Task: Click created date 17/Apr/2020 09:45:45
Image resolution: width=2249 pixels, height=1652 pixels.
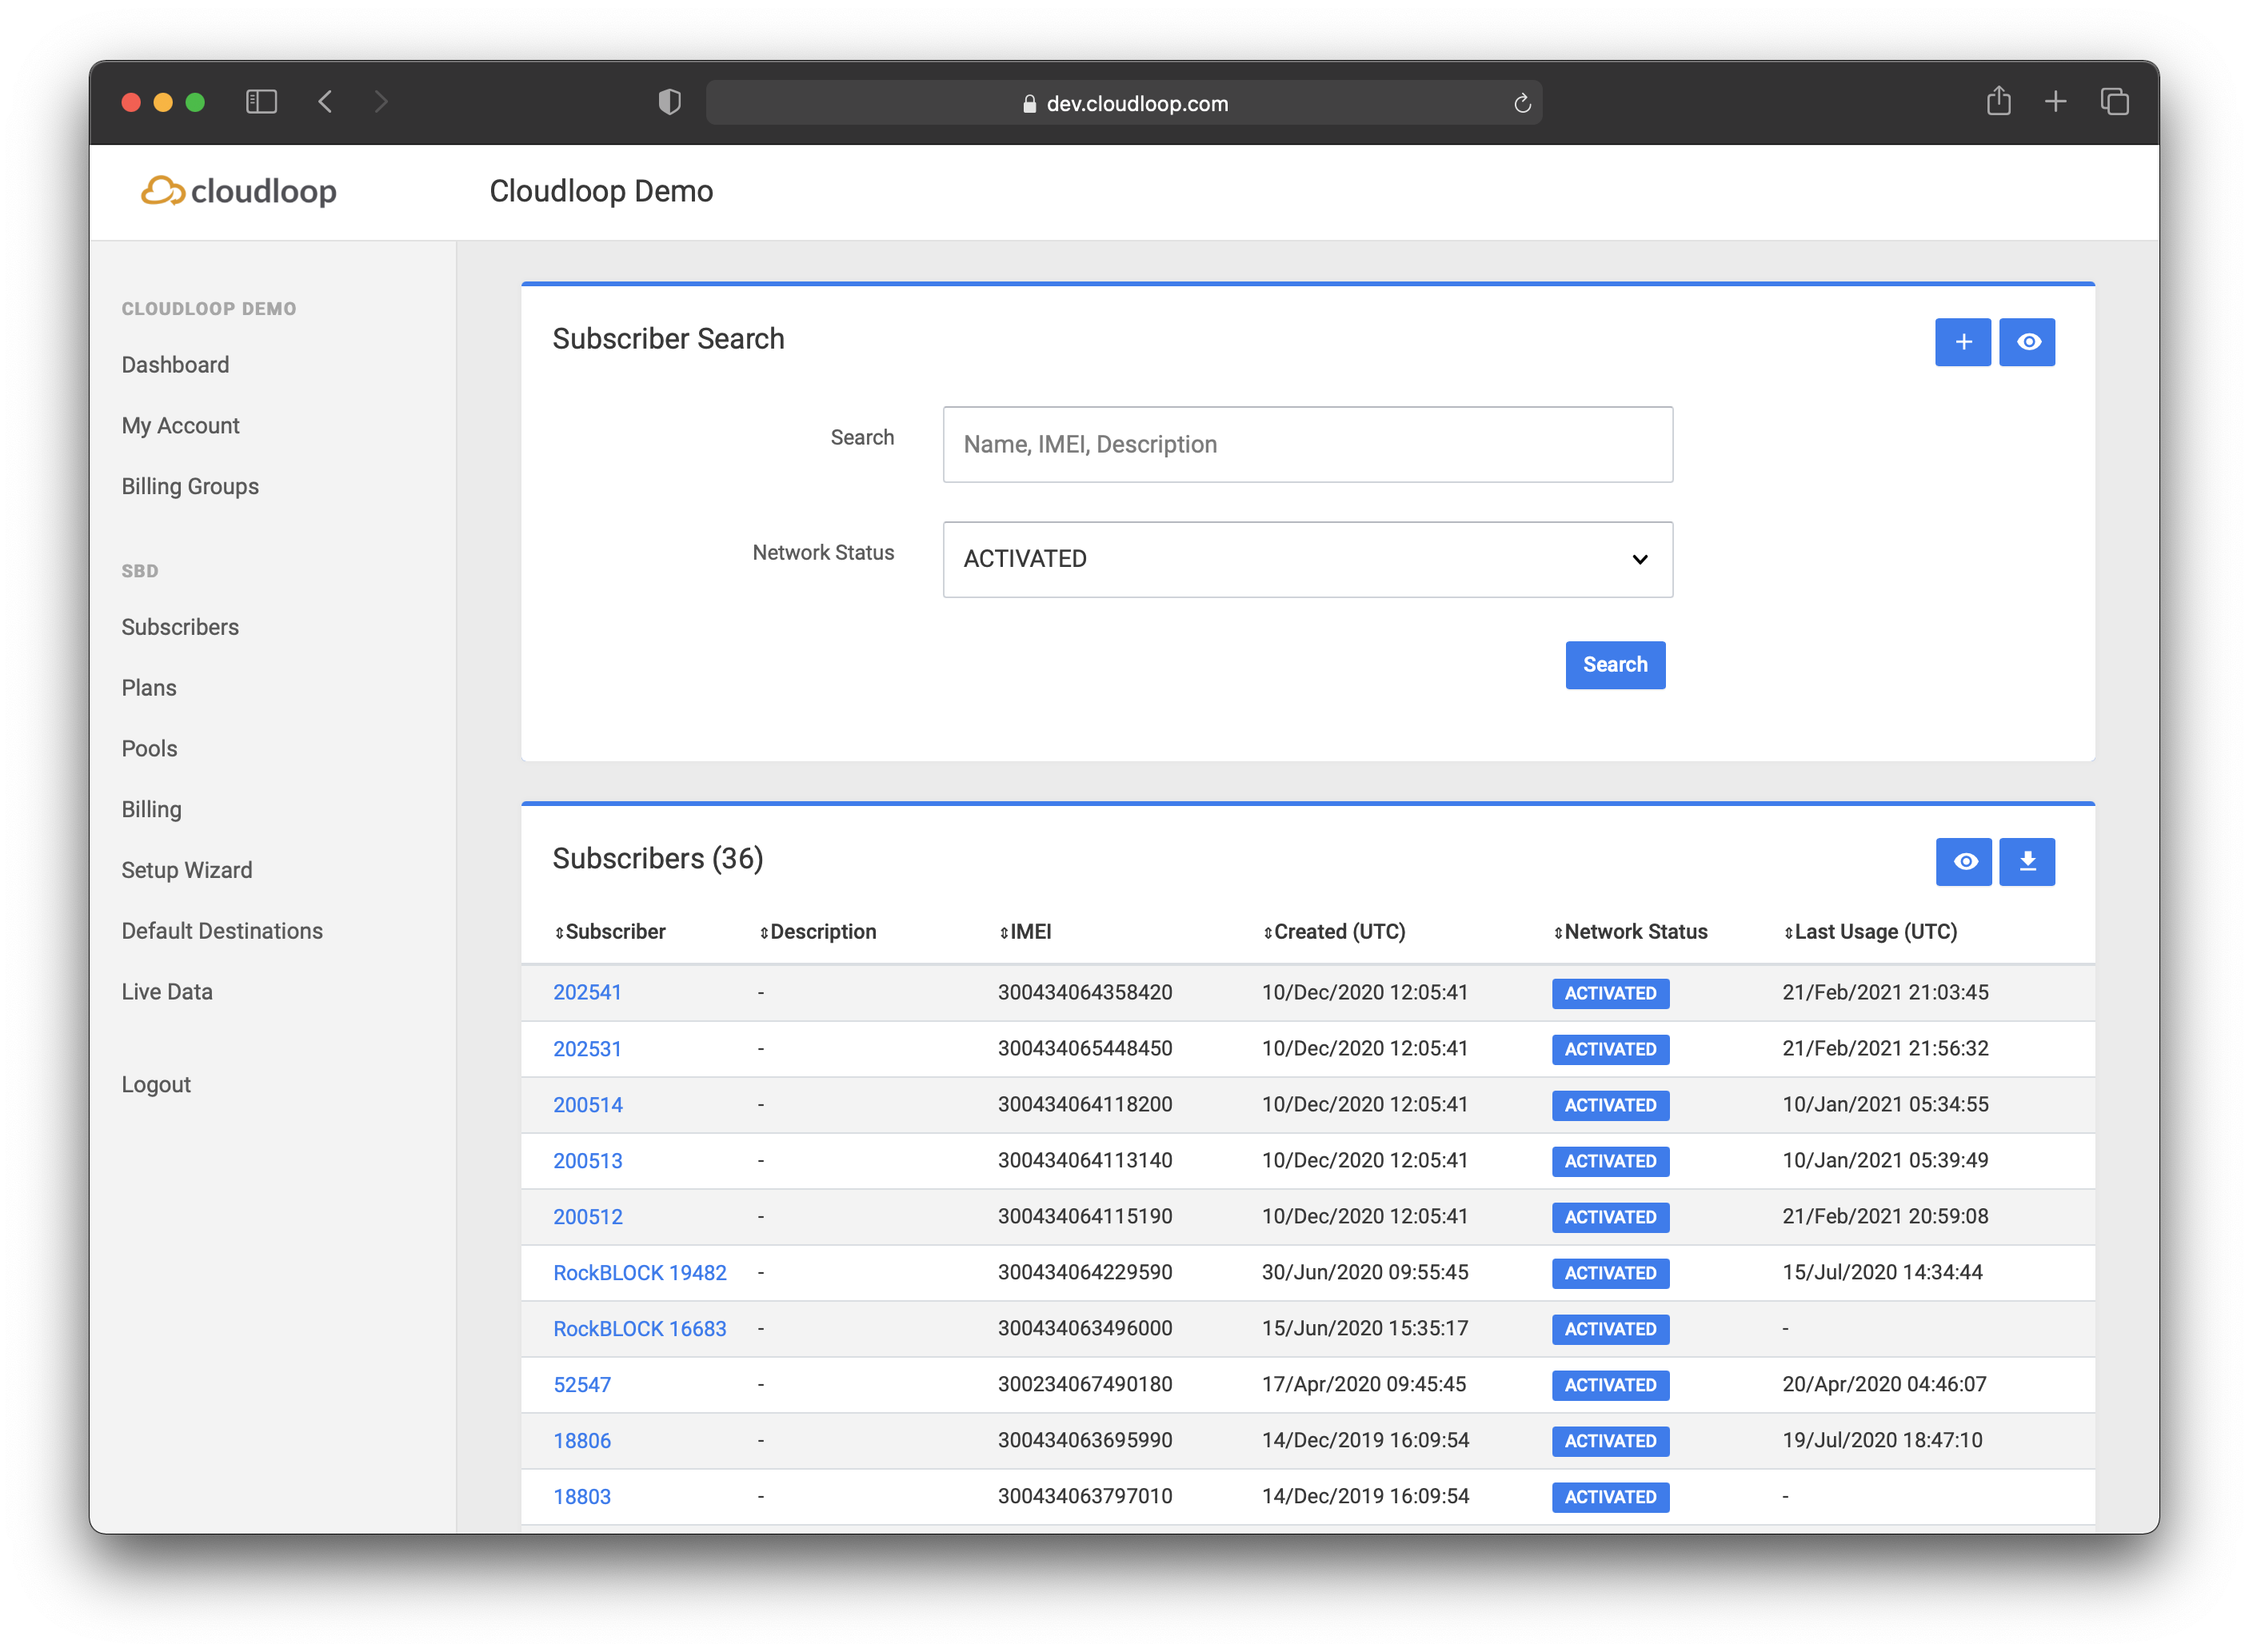Action: coord(1364,1384)
